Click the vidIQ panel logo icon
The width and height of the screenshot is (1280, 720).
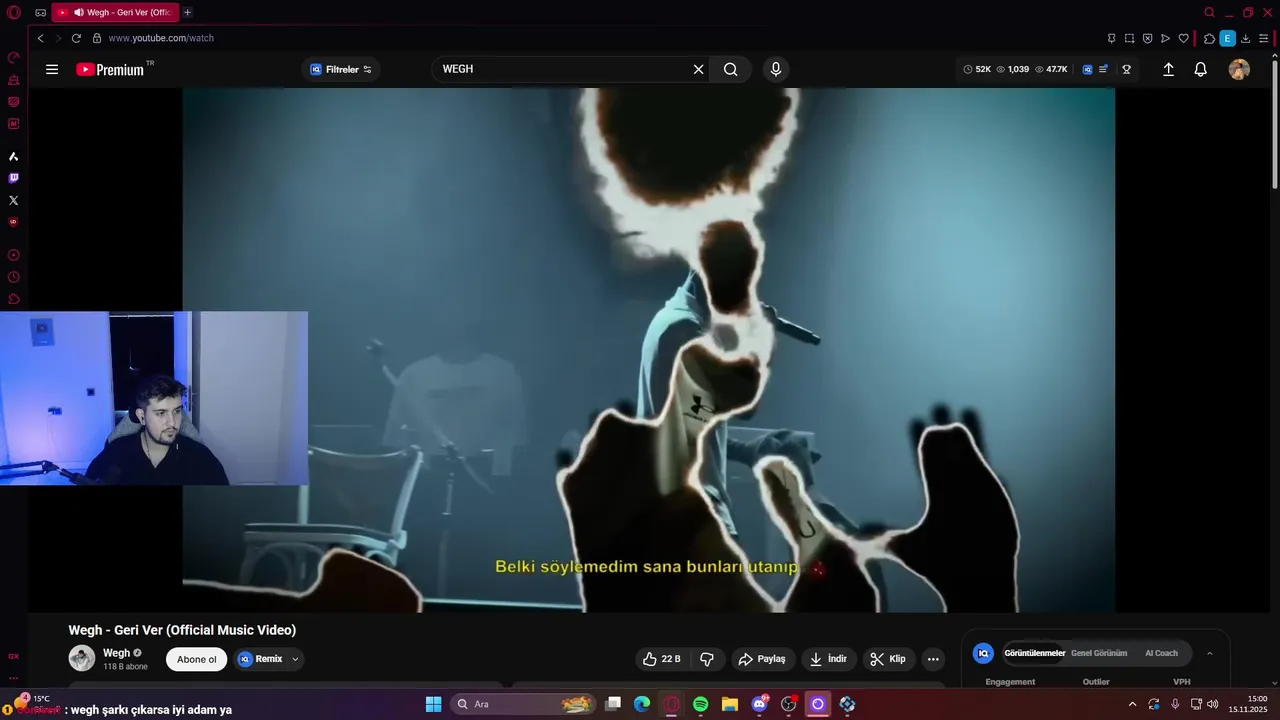click(983, 653)
